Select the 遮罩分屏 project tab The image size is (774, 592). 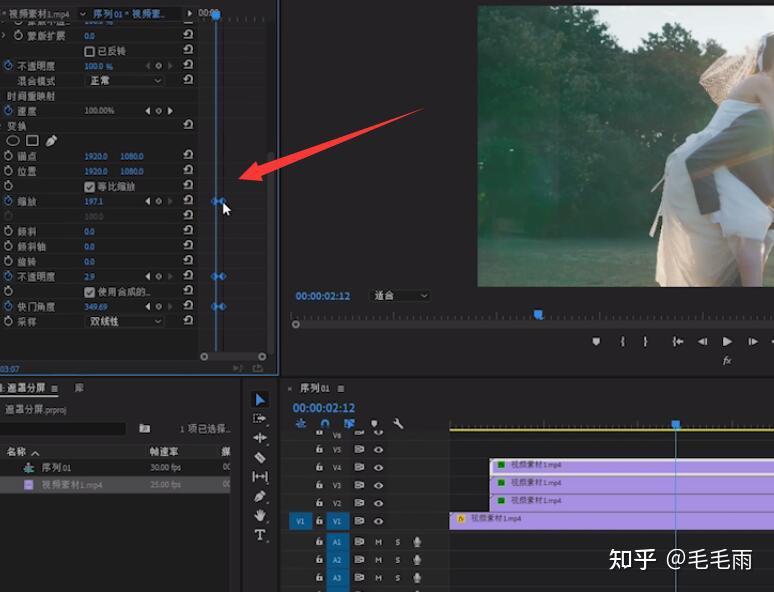26,388
